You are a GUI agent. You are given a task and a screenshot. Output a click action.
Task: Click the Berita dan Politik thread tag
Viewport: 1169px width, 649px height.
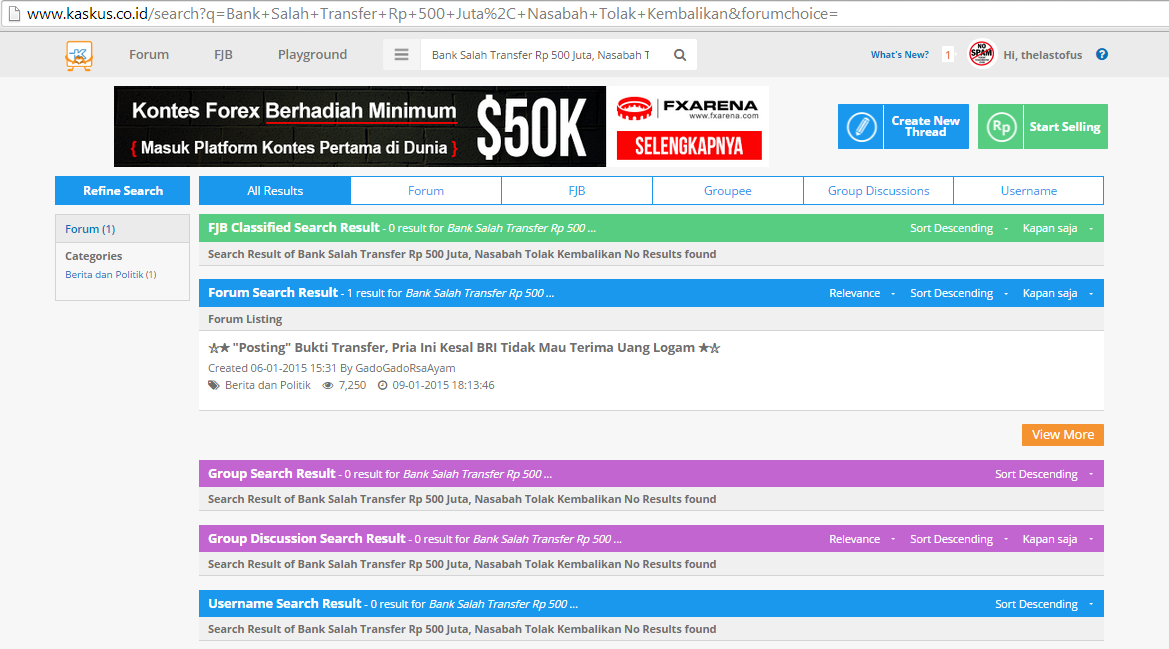point(268,385)
